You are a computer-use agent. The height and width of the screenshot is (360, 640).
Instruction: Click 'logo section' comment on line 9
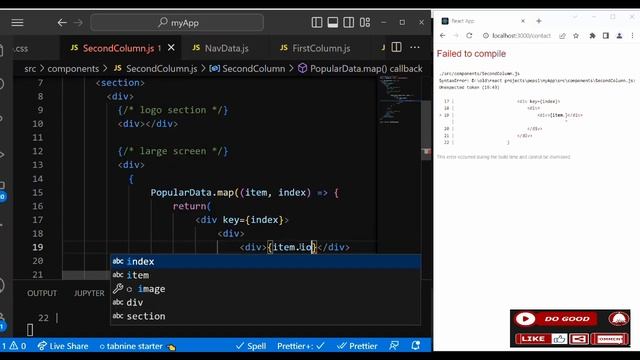click(173, 110)
